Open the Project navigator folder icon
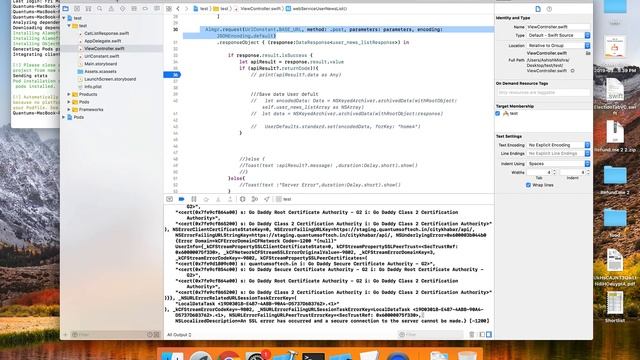640x360 pixels. click(66, 9)
